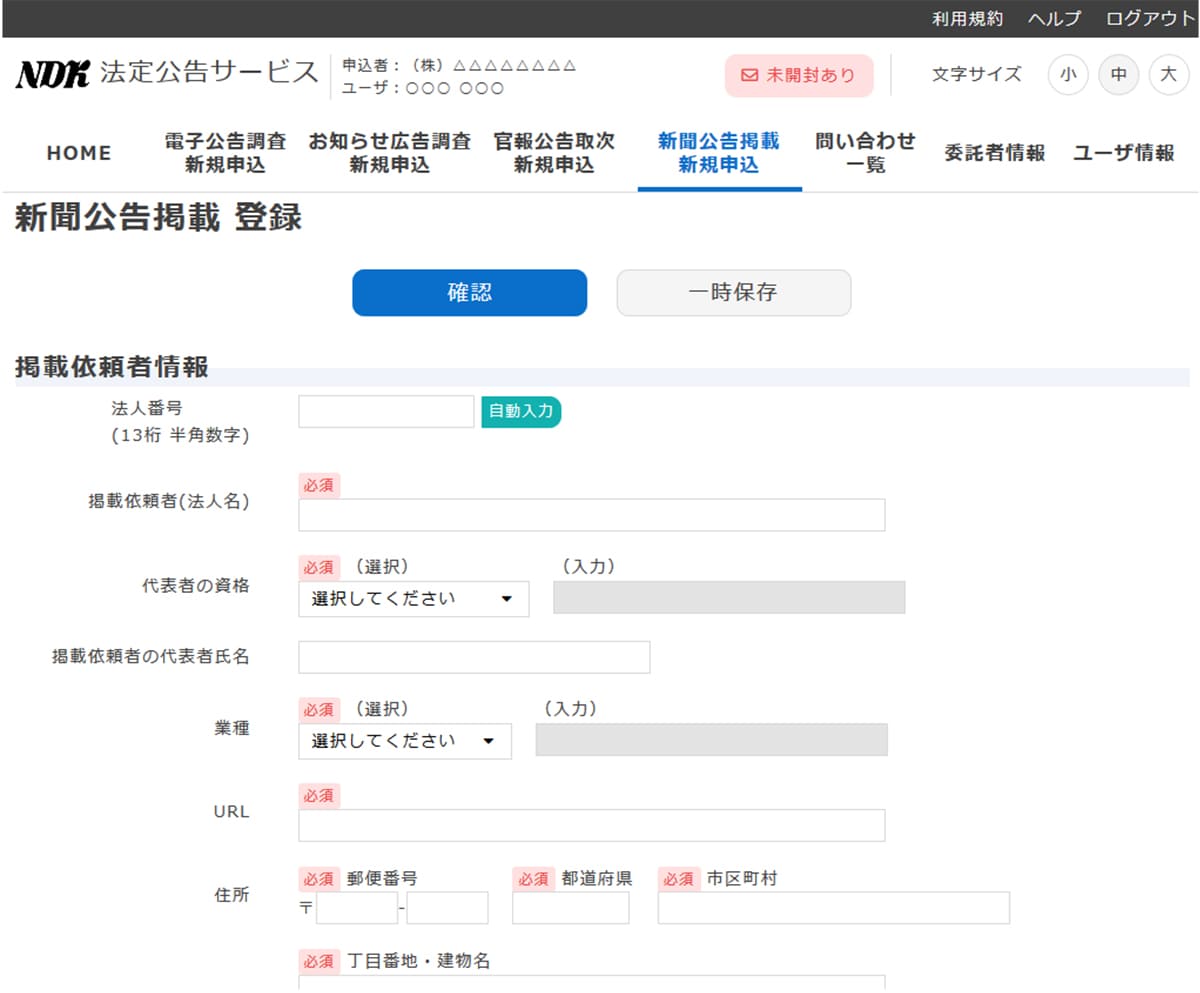
Task: Set text size to 小 (small)
Action: (x=1068, y=75)
